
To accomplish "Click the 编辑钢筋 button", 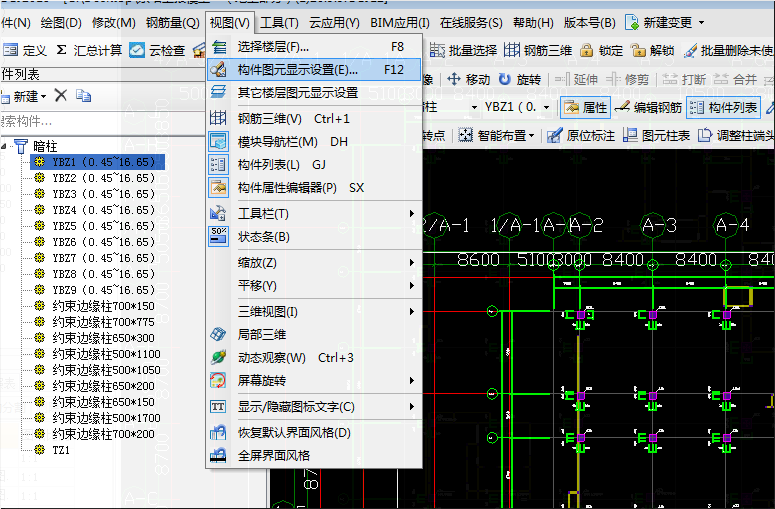I will [x=648, y=107].
